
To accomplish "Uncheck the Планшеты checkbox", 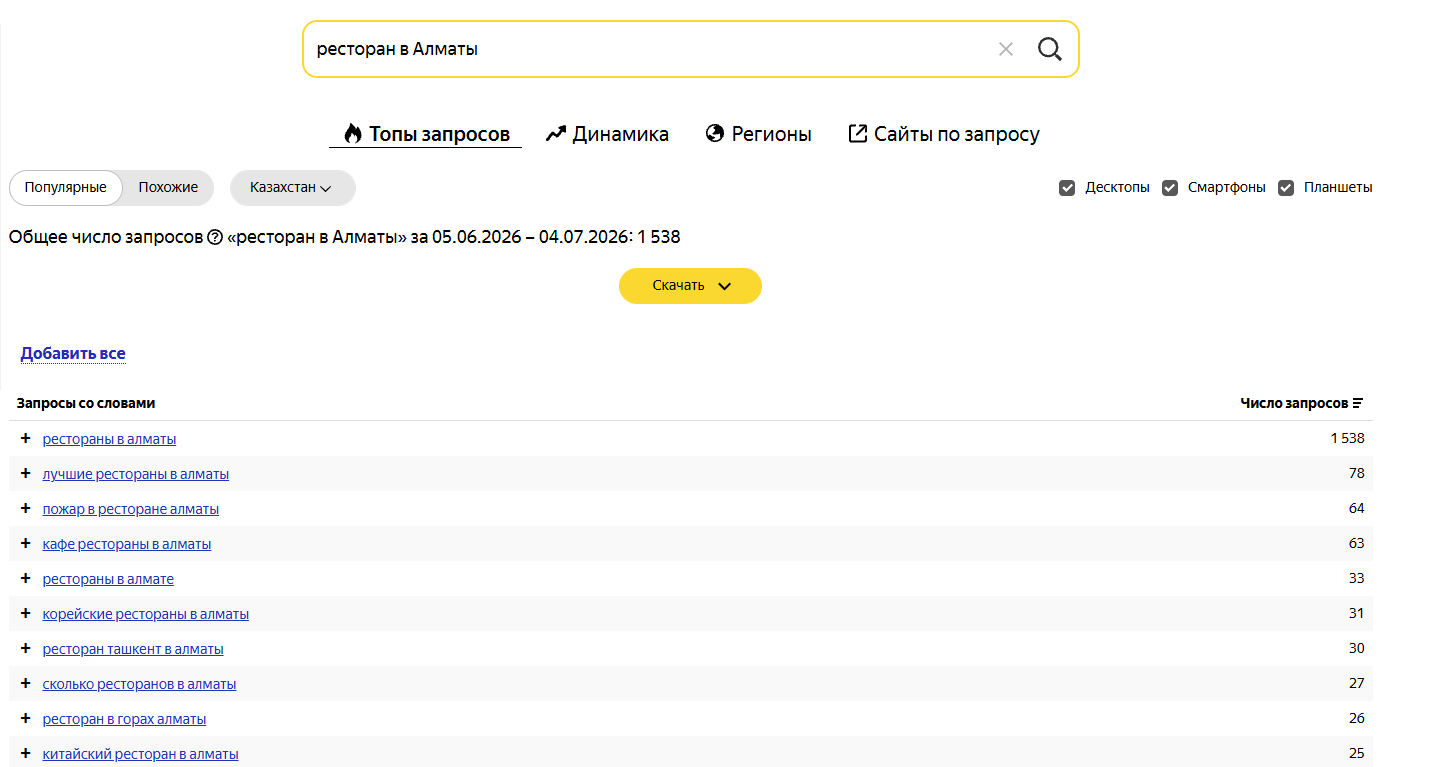I will coord(1286,188).
